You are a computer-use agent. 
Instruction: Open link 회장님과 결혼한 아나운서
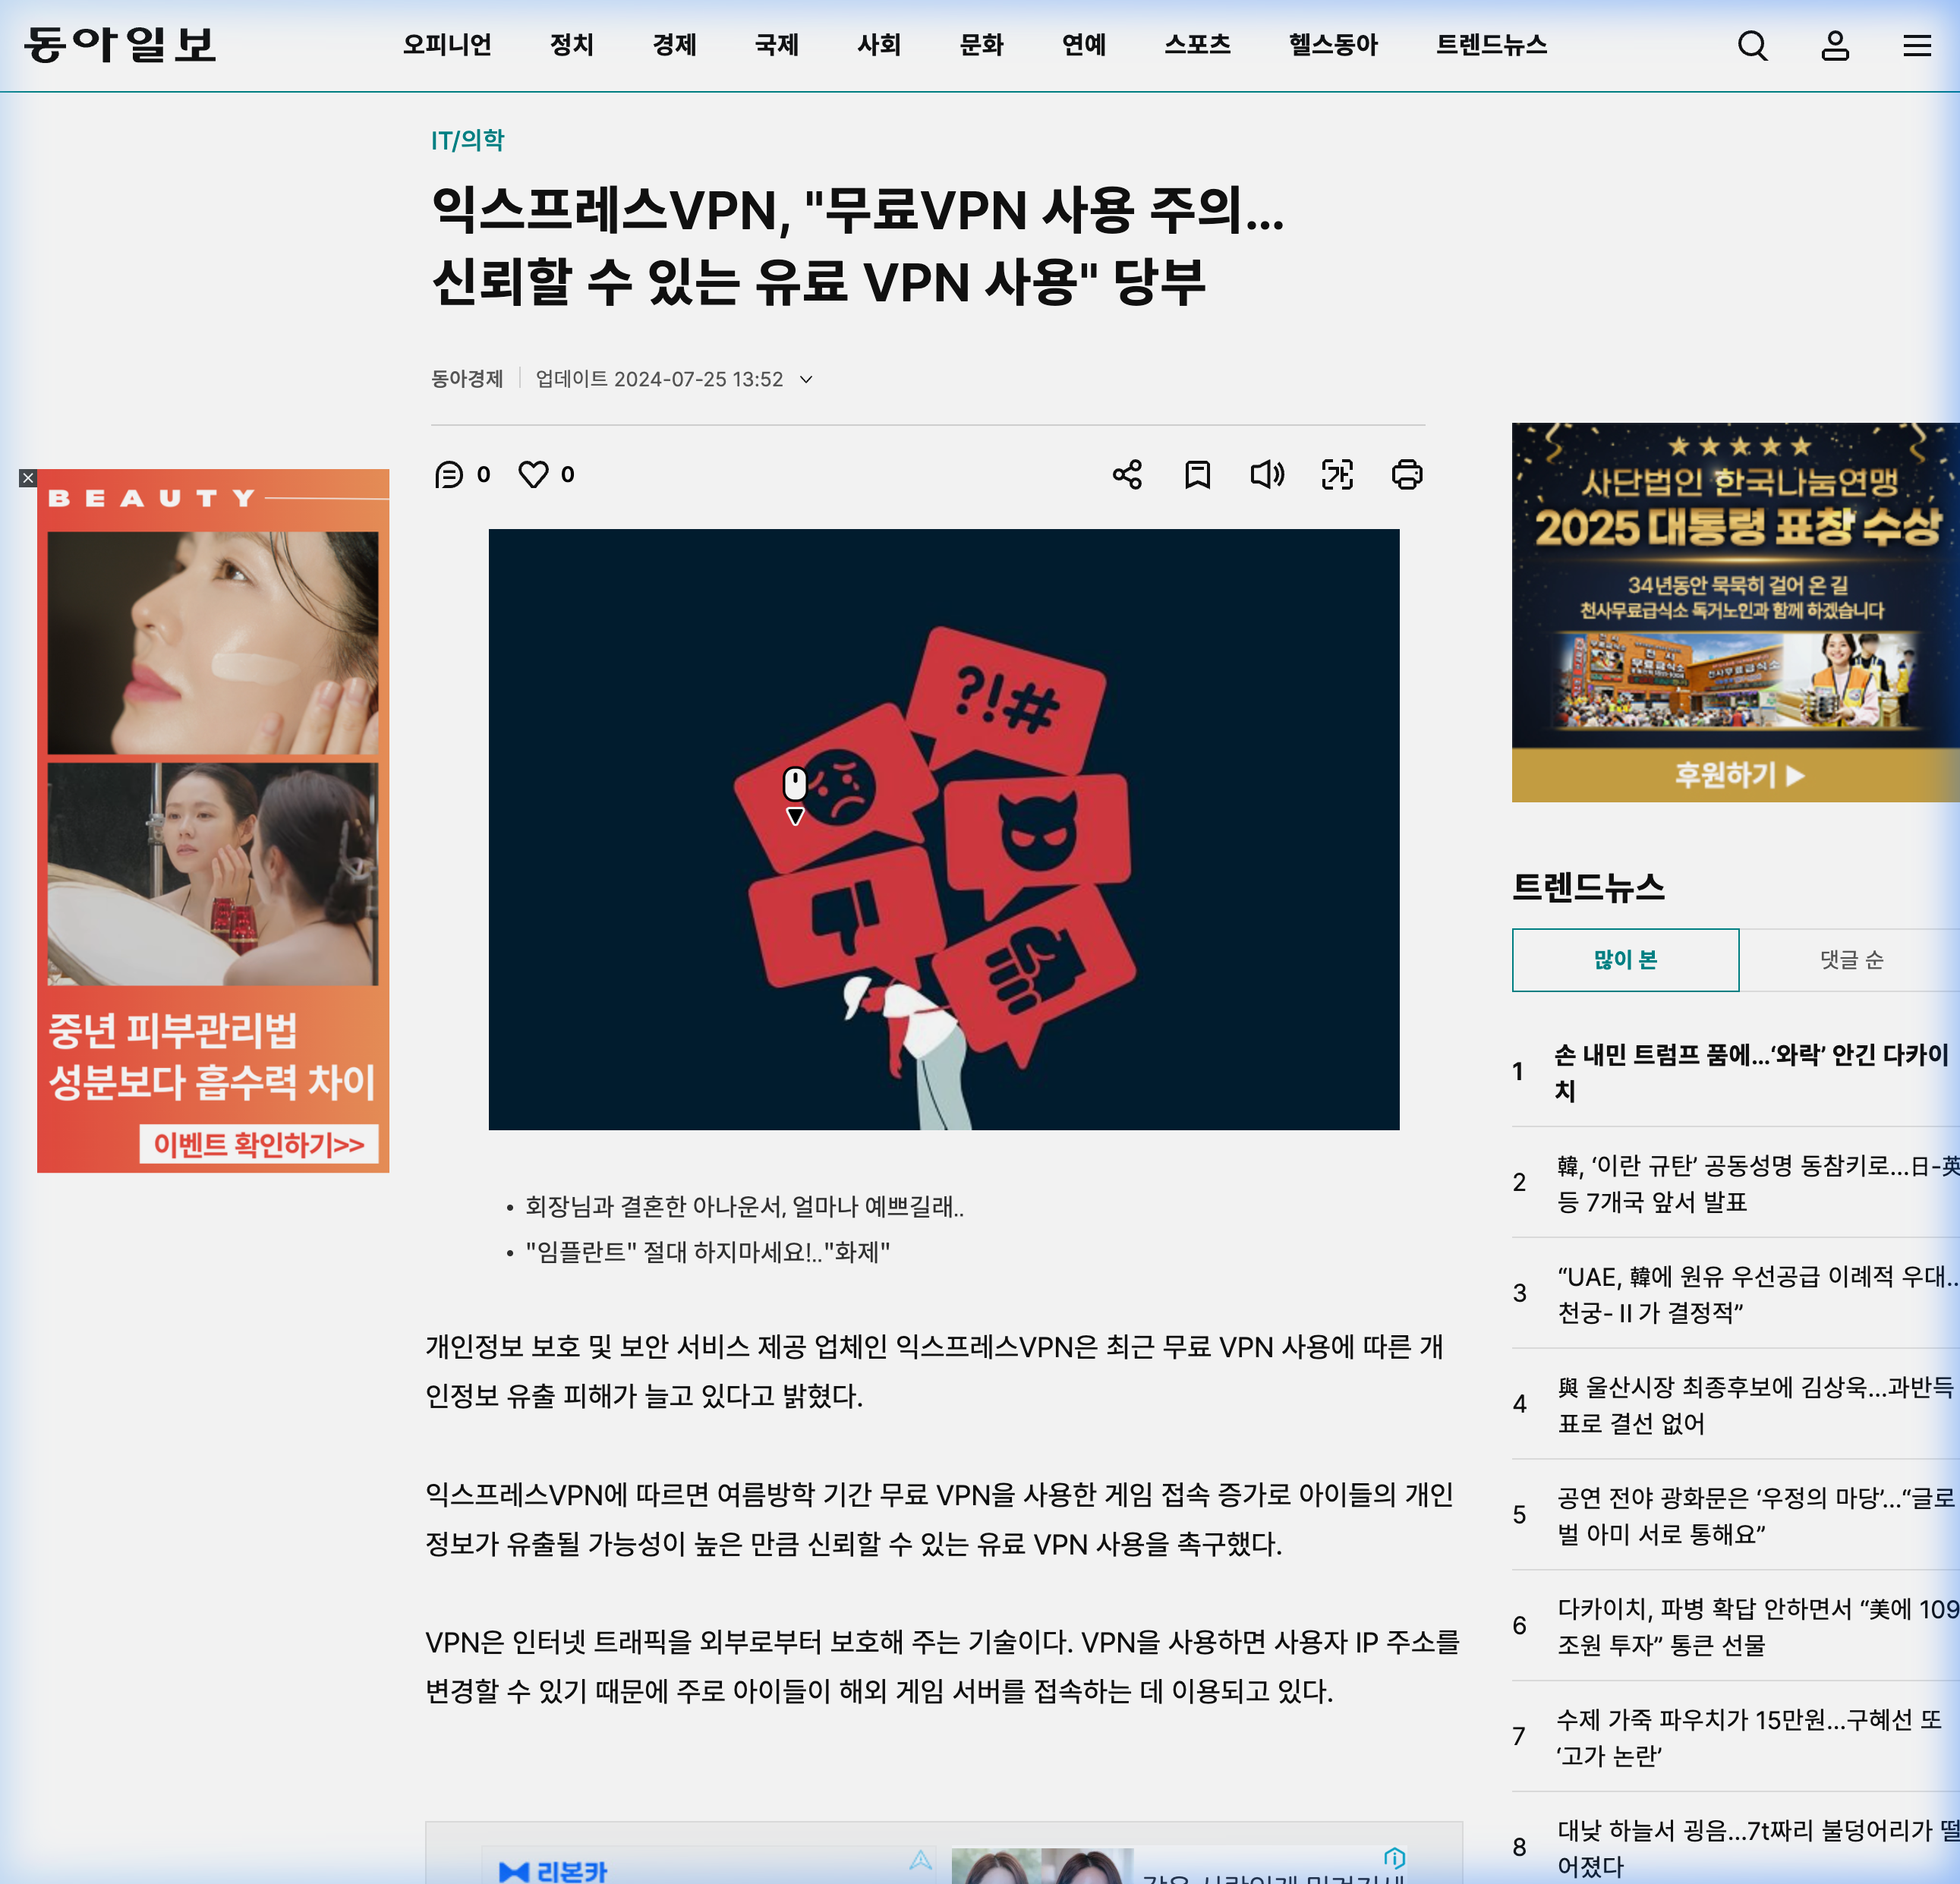[x=744, y=1207]
